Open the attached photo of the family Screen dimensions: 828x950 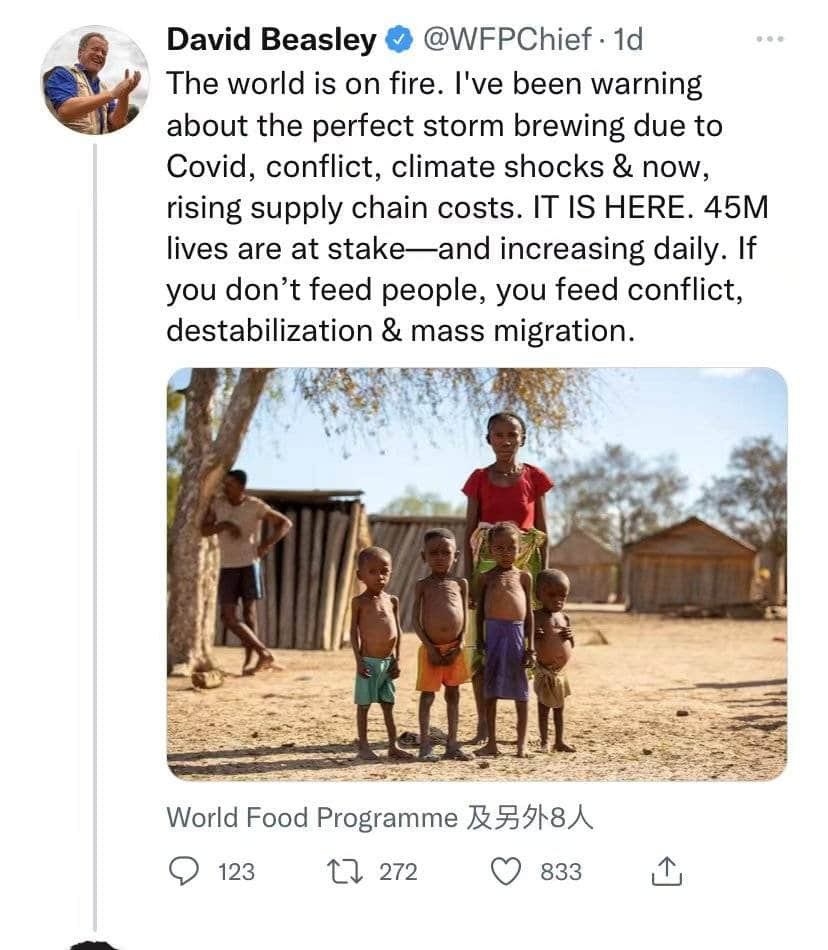[477, 574]
